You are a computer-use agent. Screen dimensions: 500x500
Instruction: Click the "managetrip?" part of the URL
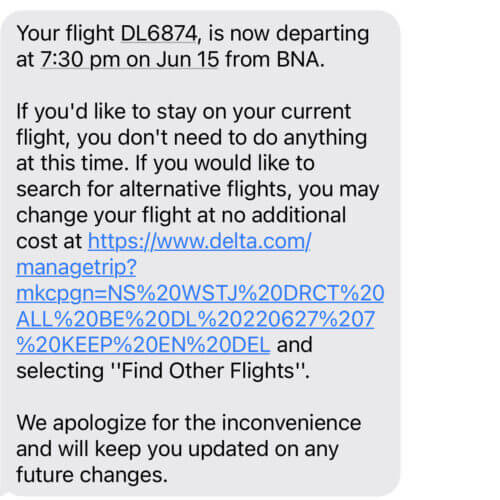pos(76,267)
